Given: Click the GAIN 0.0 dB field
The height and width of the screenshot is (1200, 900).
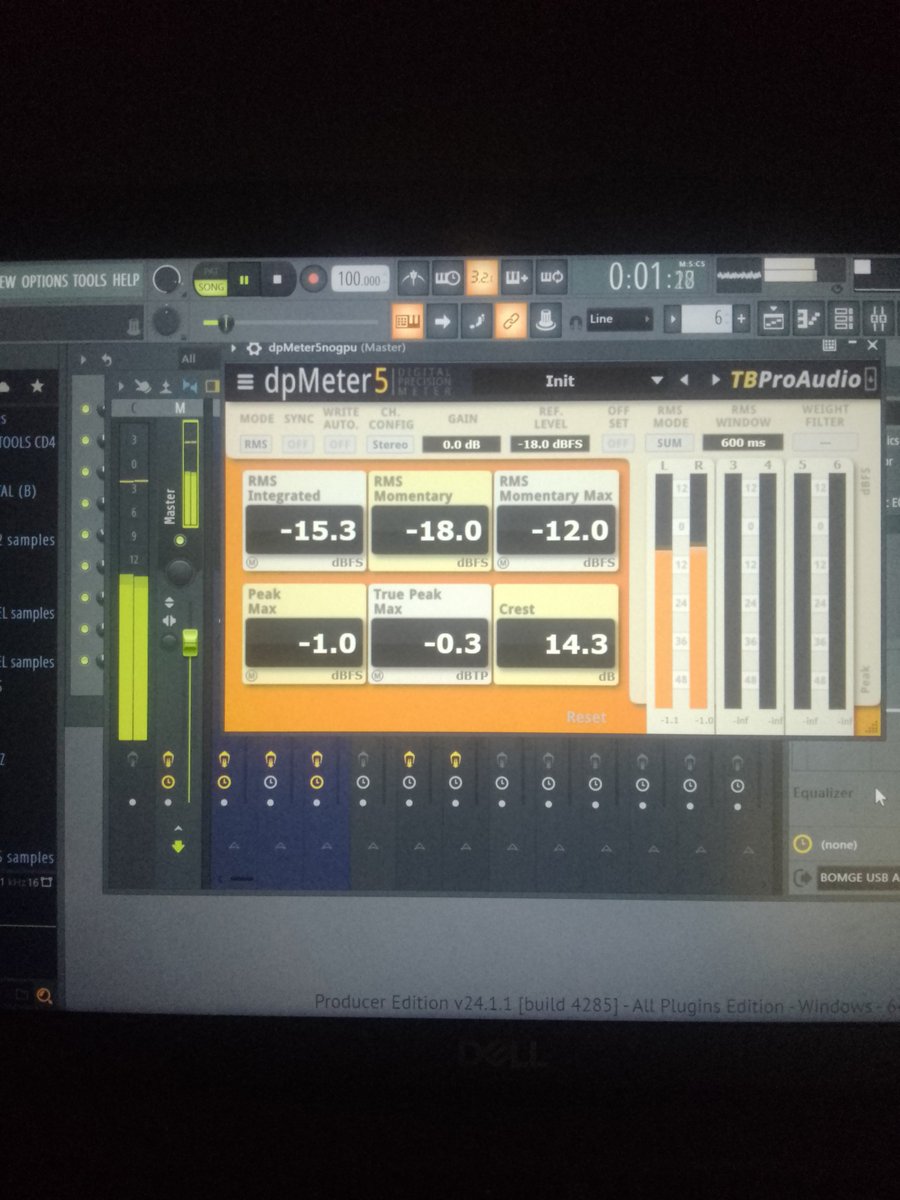Looking at the screenshot, I should [x=461, y=444].
